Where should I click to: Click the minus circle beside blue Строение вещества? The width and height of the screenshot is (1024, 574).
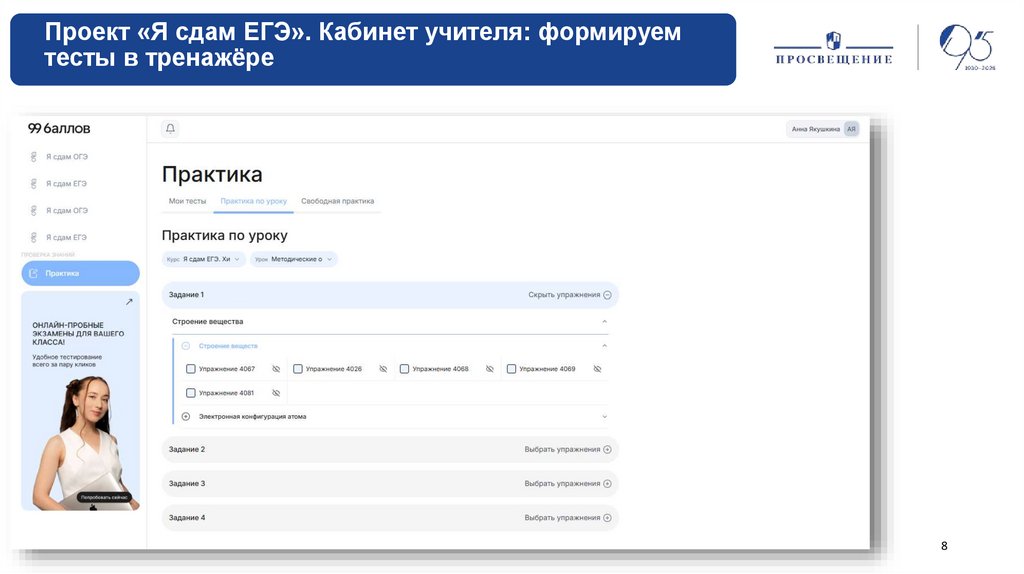pos(185,346)
